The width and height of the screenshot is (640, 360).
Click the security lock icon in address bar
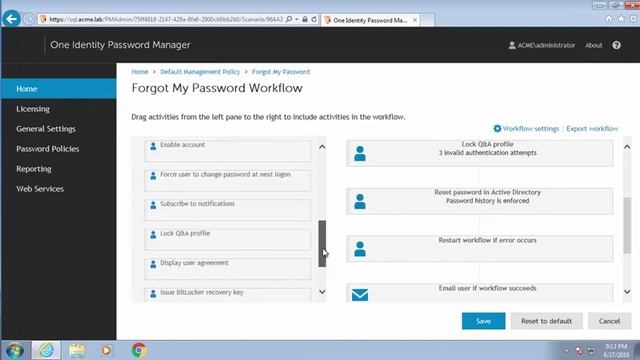pos(305,19)
